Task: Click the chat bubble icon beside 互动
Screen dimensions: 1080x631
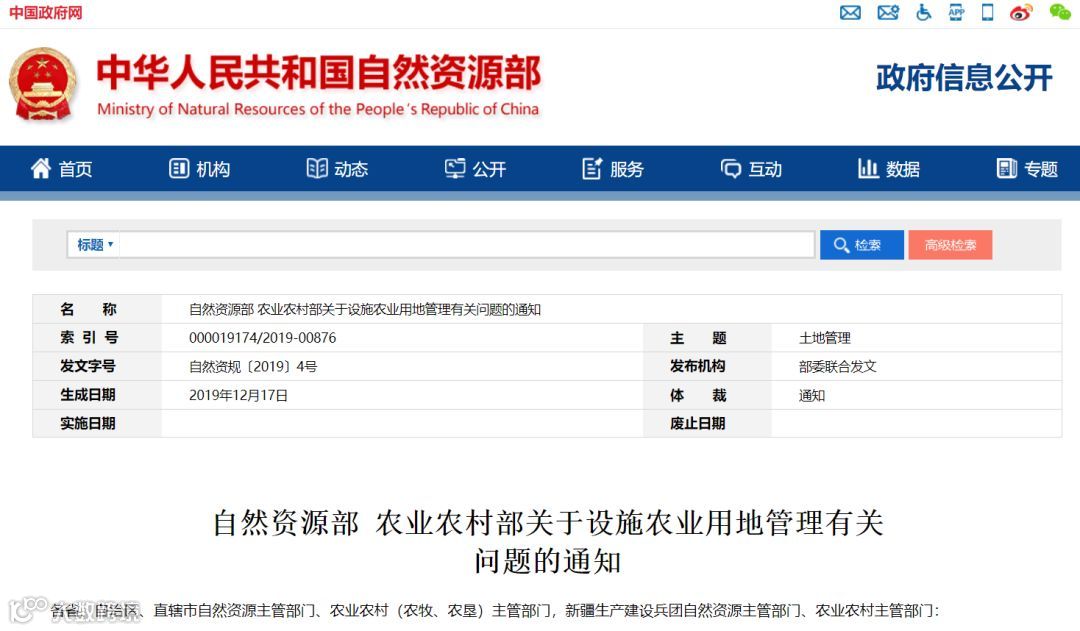Action: coord(731,168)
